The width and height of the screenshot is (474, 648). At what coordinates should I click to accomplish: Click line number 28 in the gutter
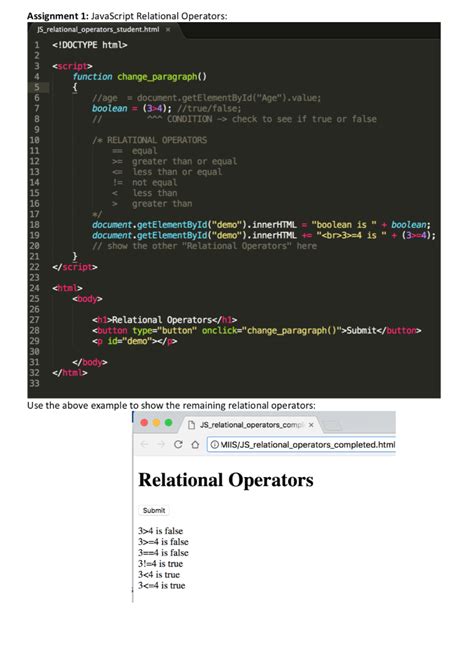coord(35,330)
